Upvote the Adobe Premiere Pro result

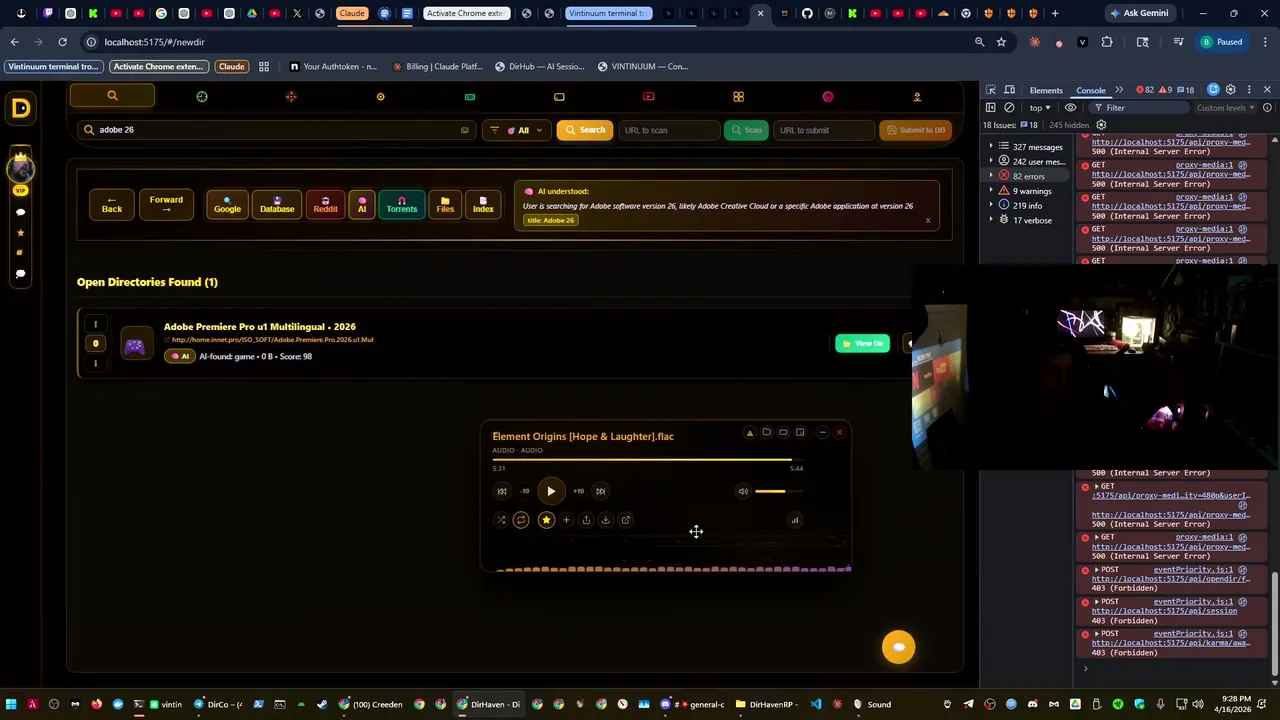tap(96, 324)
